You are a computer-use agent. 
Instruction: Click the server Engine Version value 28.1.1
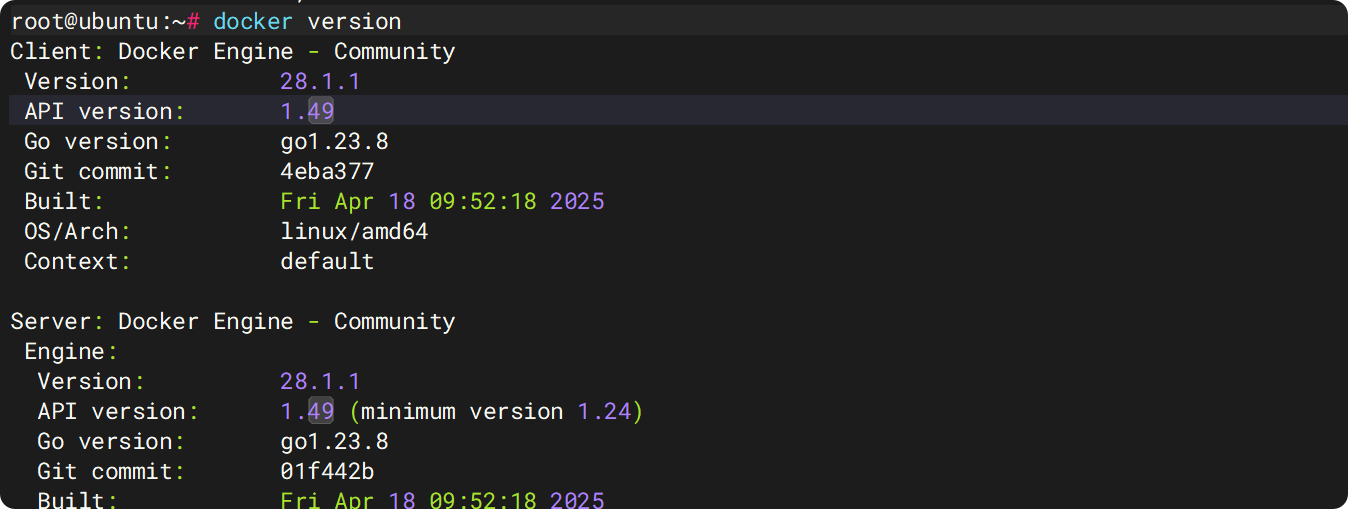[320, 381]
